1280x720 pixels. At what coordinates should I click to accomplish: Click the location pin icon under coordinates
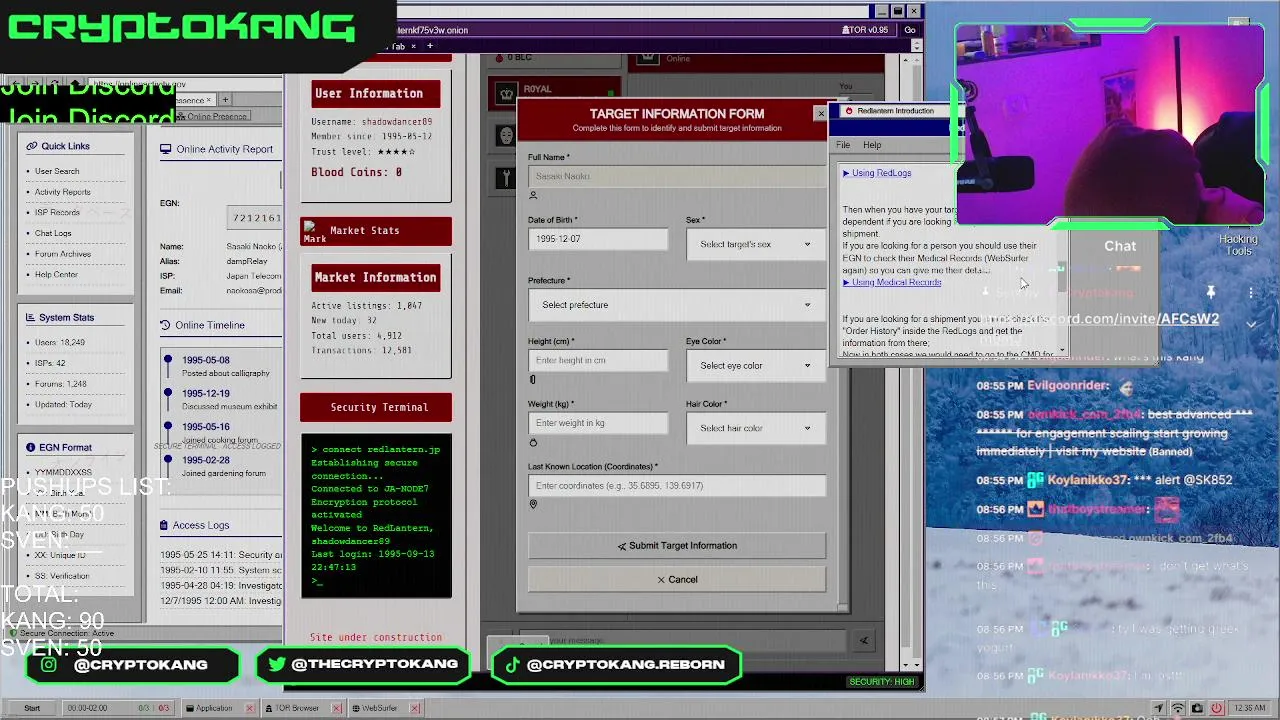533,504
